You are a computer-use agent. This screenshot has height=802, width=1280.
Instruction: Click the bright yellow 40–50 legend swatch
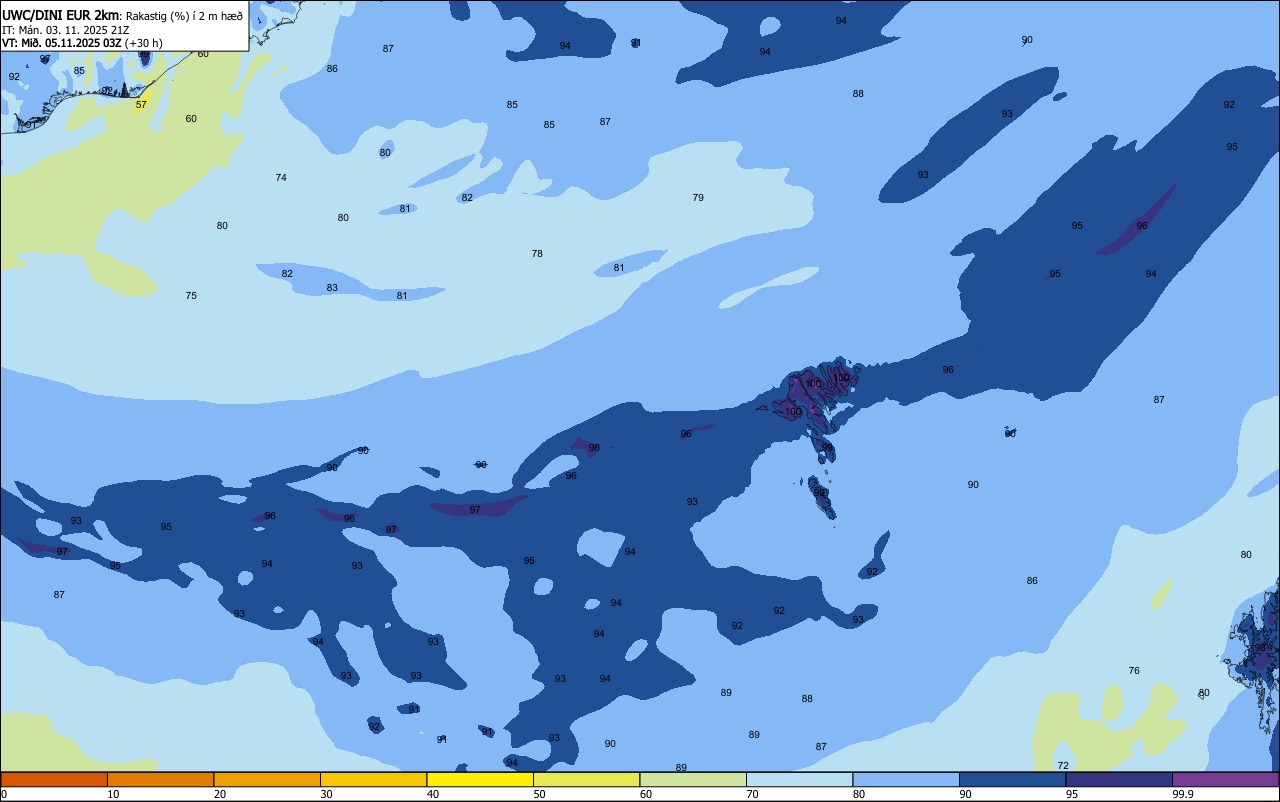[480, 780]
